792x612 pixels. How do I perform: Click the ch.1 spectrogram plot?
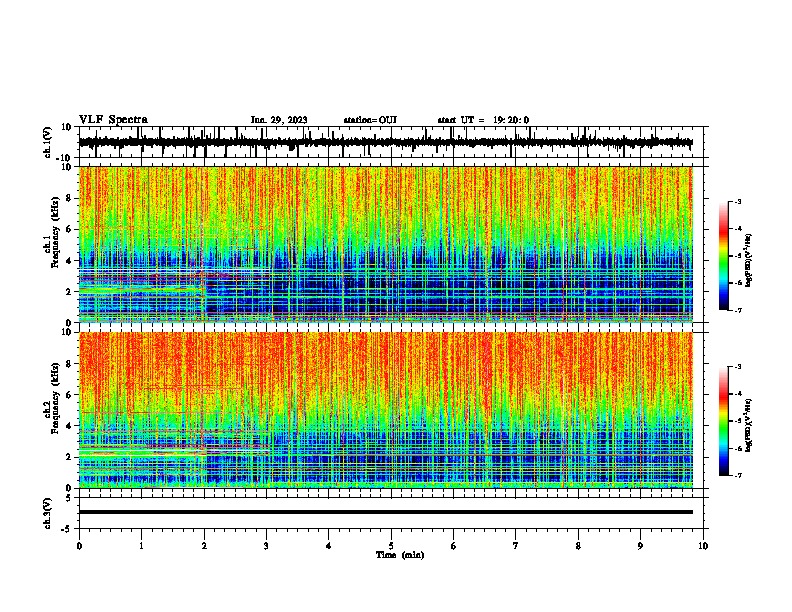click(386, 244)
